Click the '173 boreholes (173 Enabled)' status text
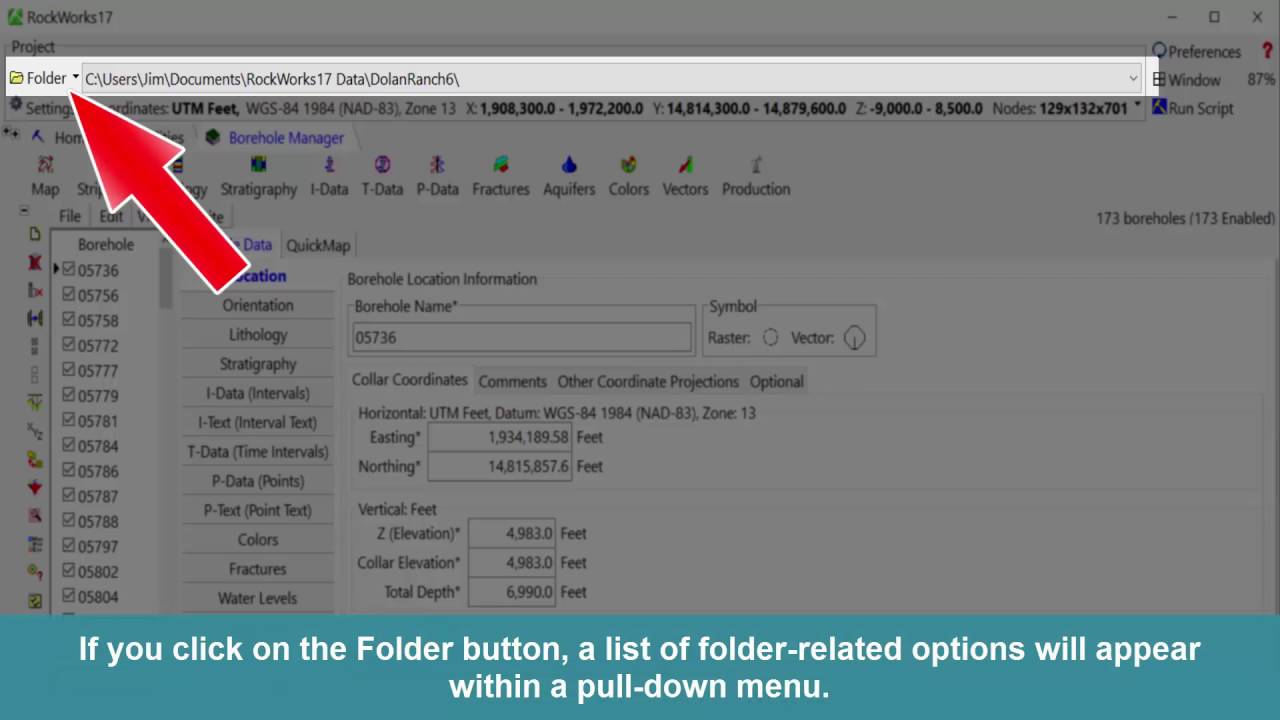This screenshot has width=1280, height=720. tap(1185, 218)
